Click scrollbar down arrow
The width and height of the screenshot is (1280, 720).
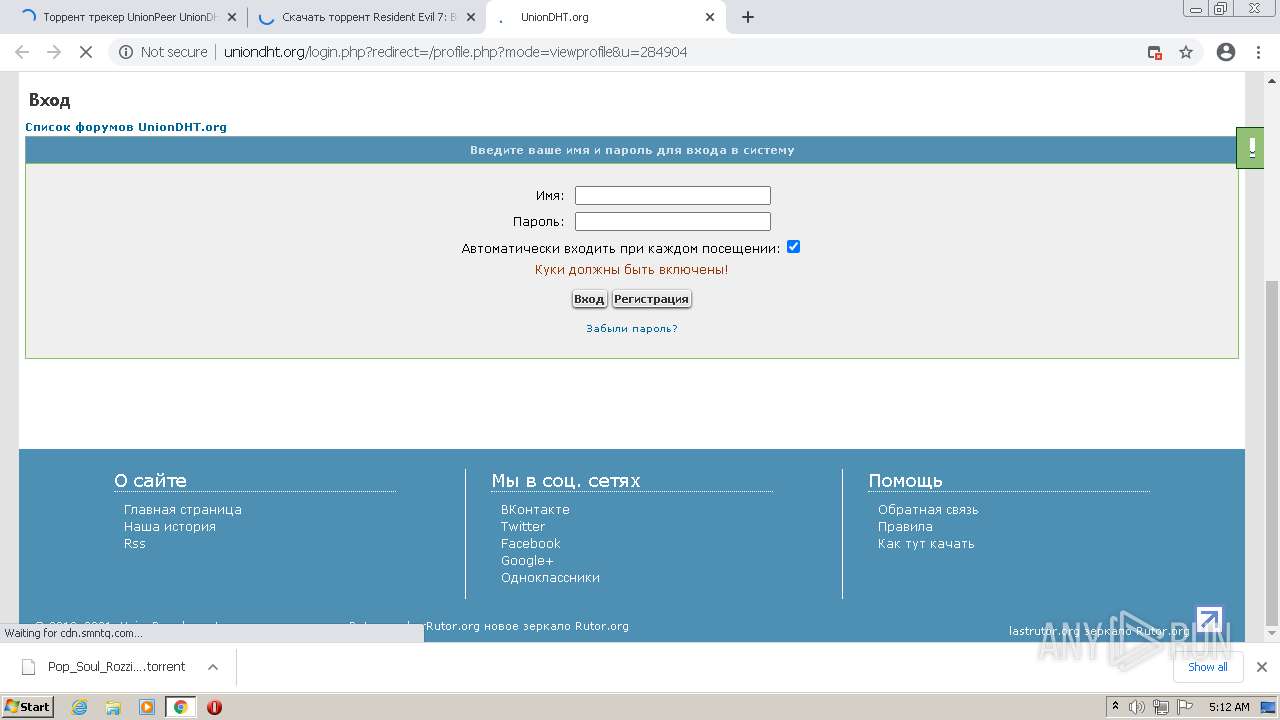click(1272, 634)
